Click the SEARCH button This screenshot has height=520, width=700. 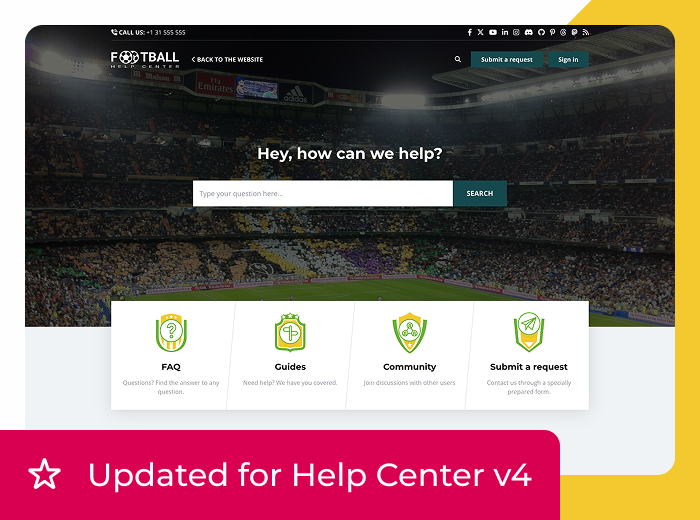click(480, 193)
